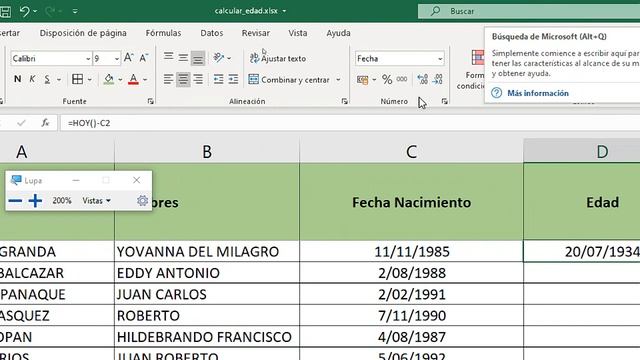Open the font size 9 dropdown

click(117, 59)
